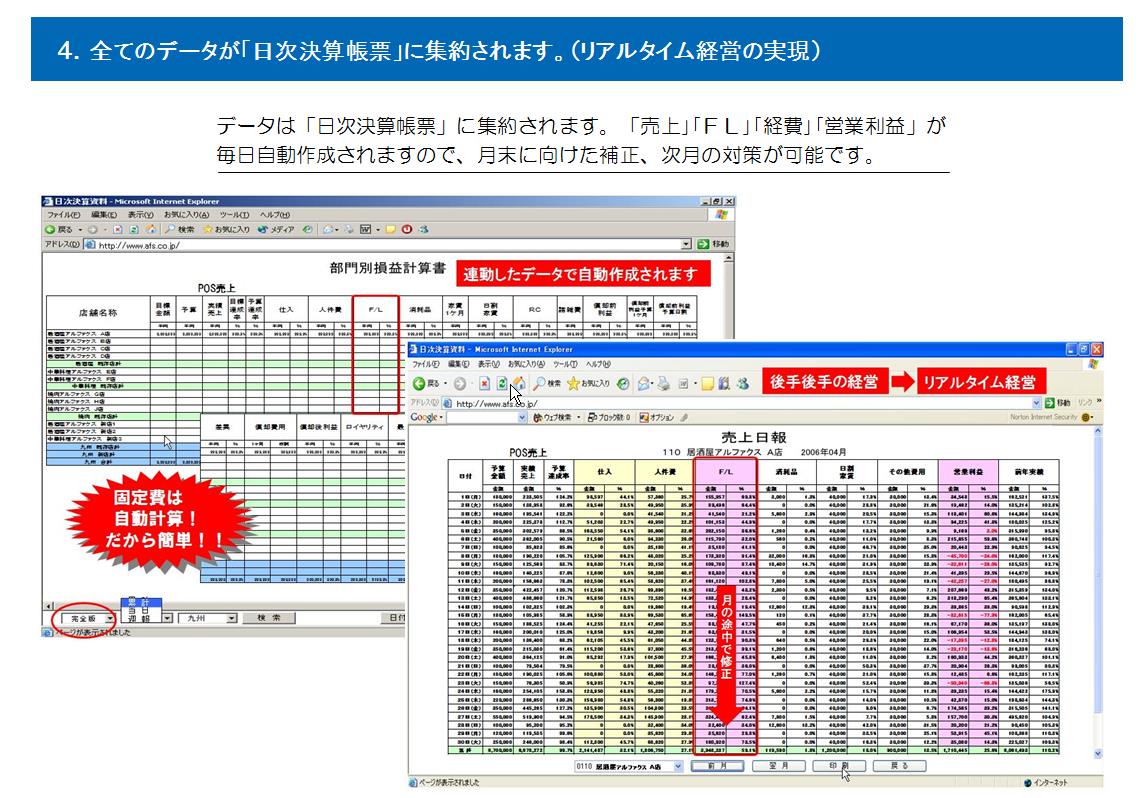This screenshot has width=1146, height=798.
Task: Click Back arrow in front 売上日報 window
Action: [x=419, y=384]
